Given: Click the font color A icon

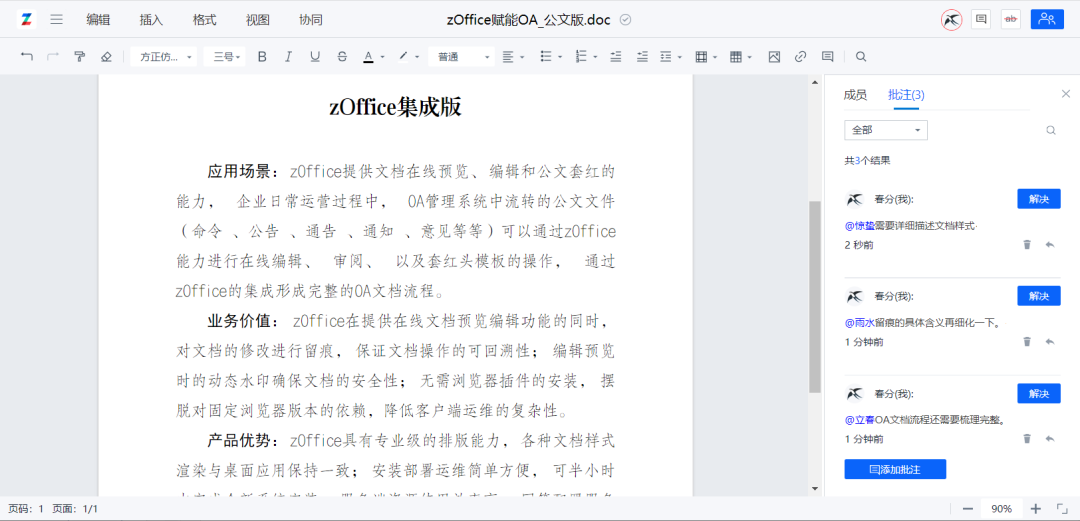Looking at the screenshot, I should (368, 57).
